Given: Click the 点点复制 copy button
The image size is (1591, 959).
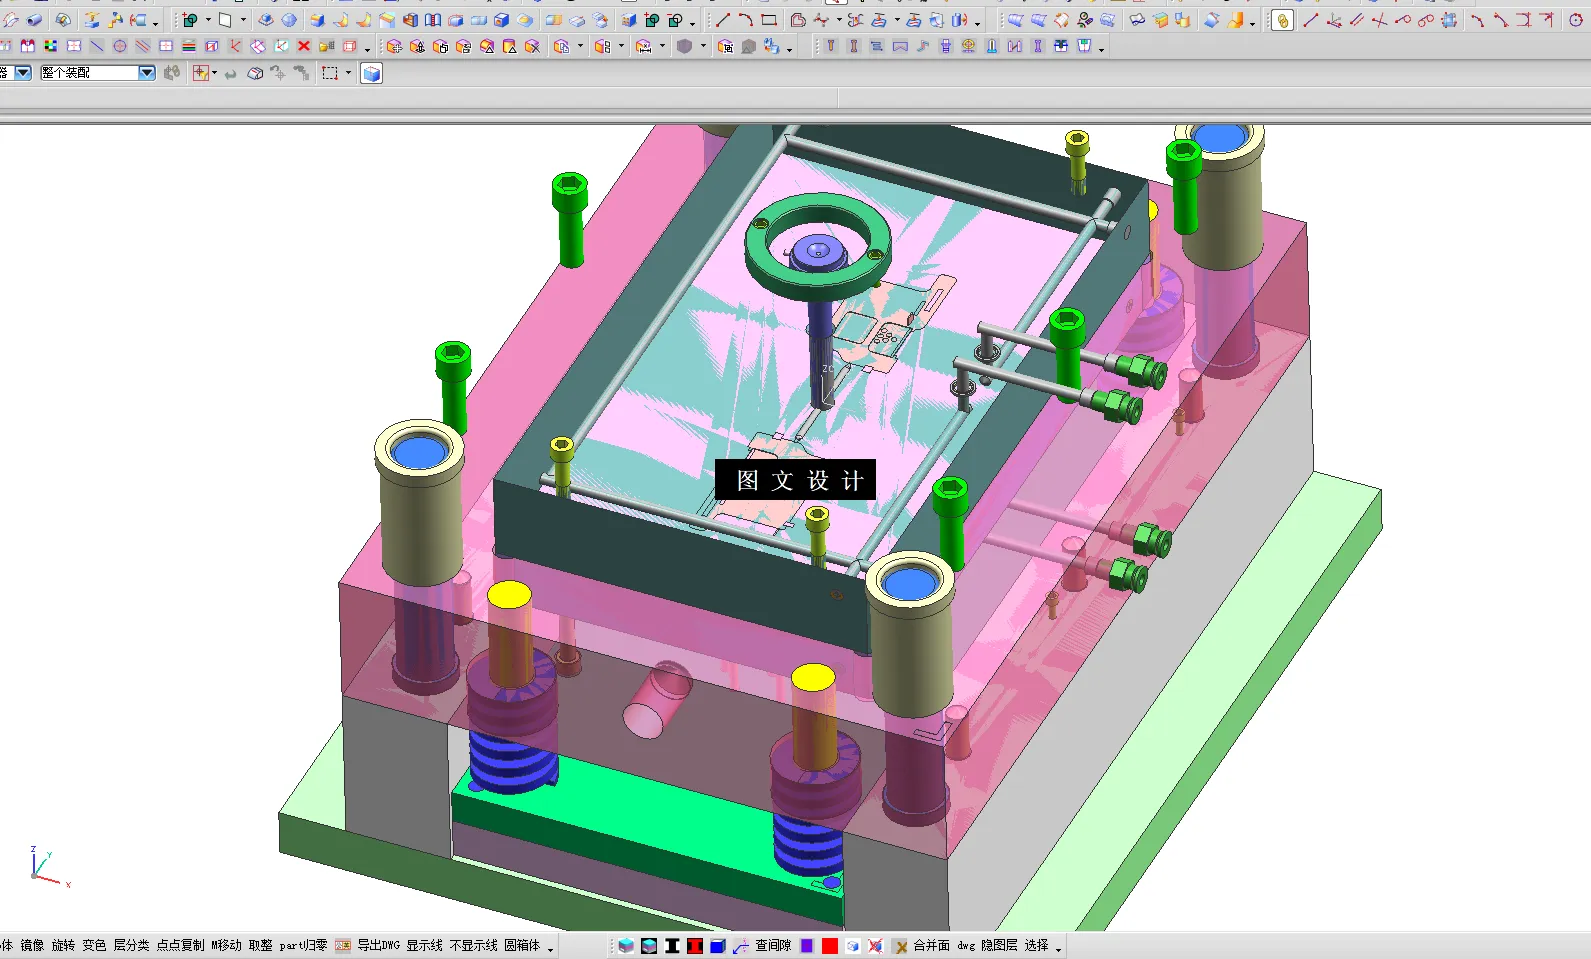Looking at the screenshot, I should coord(180,945).
